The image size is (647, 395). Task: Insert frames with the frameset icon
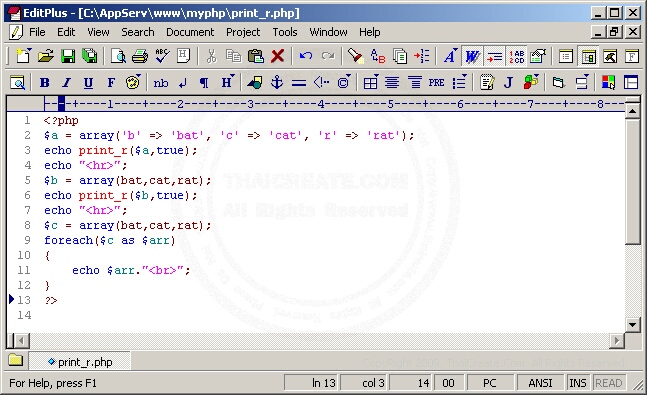pyautogui.click(x=631, y=83)
